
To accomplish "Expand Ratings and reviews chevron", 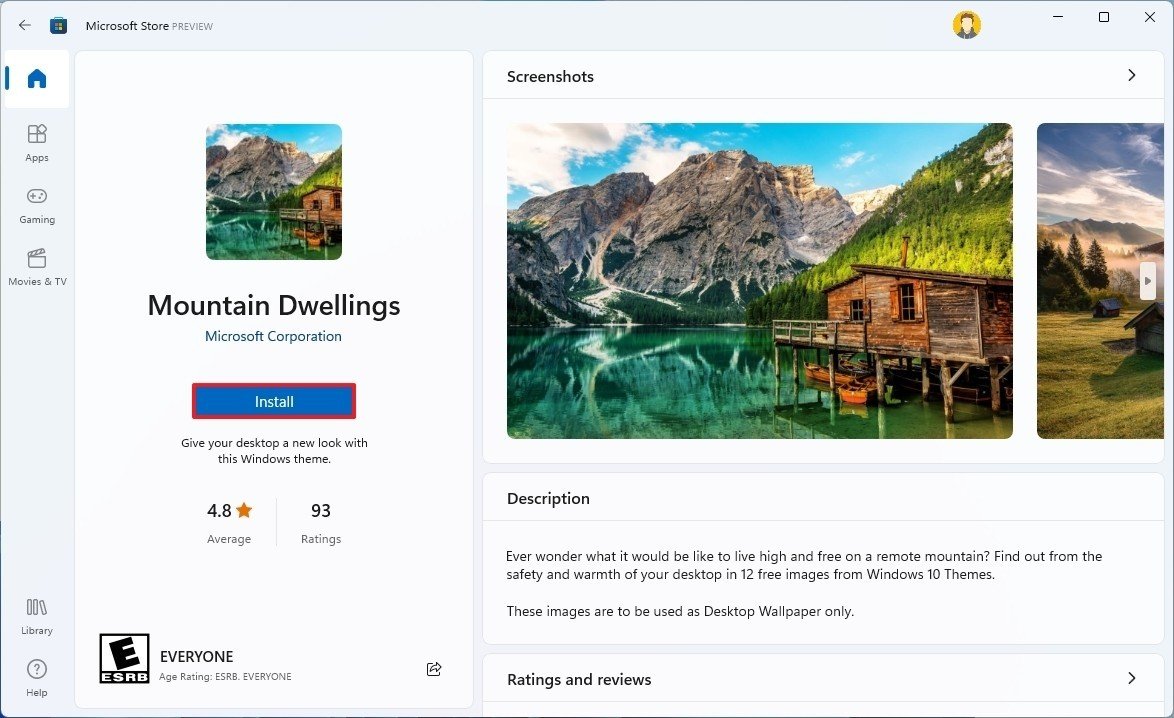I will point(1131,678).
